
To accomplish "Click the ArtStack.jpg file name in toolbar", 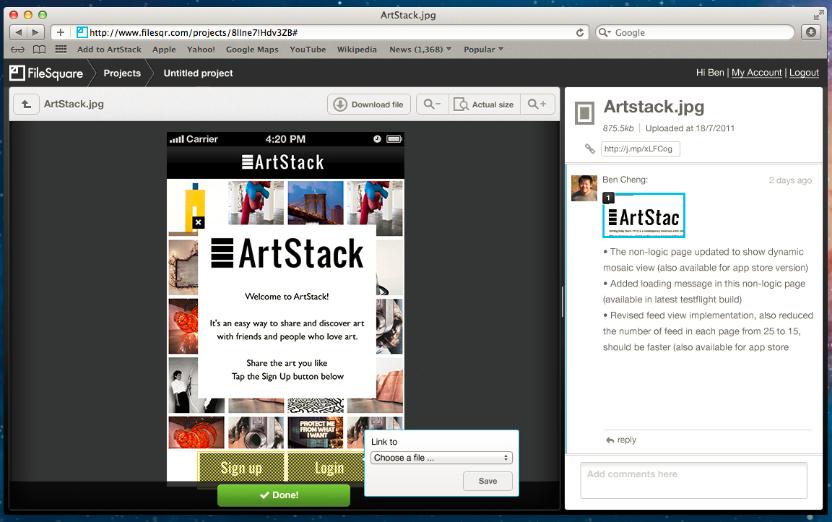I will (74, 104).
